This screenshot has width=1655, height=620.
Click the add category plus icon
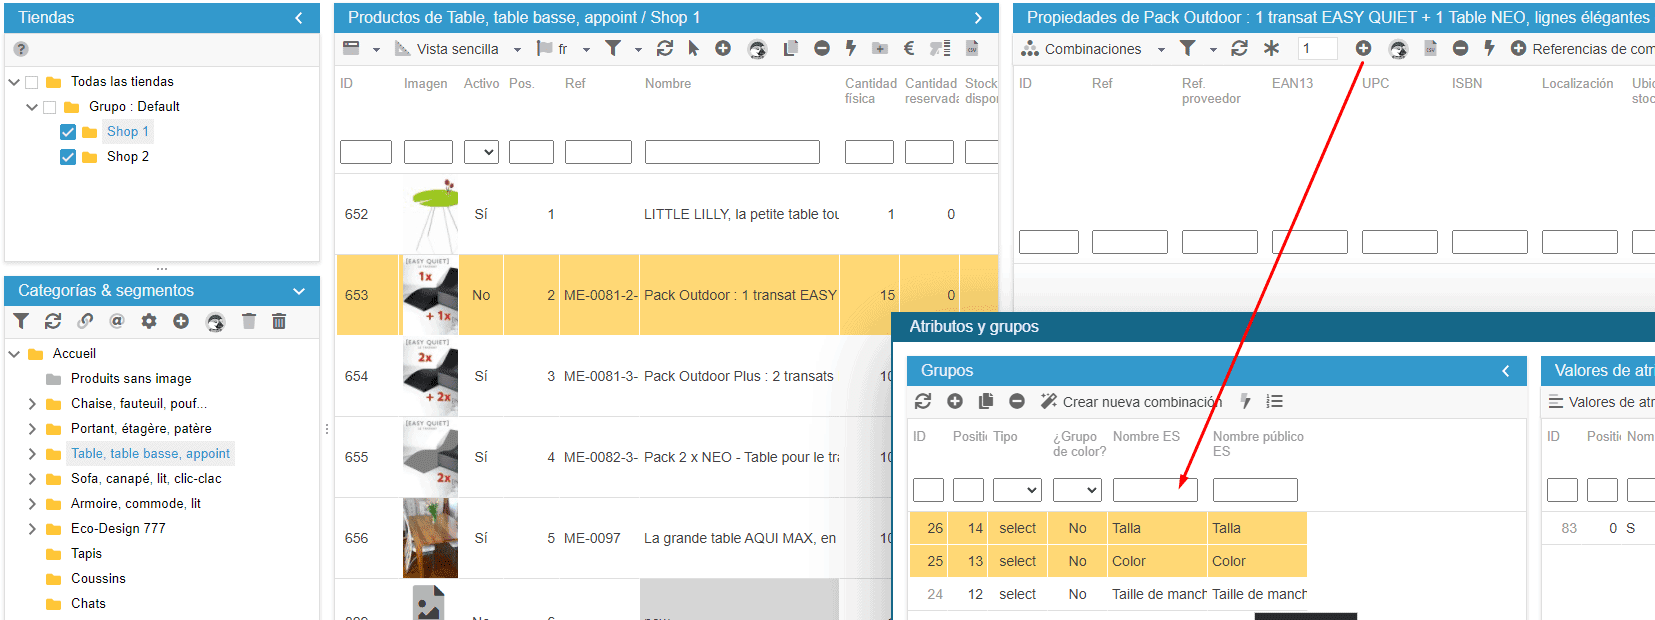tap(181, 321)
